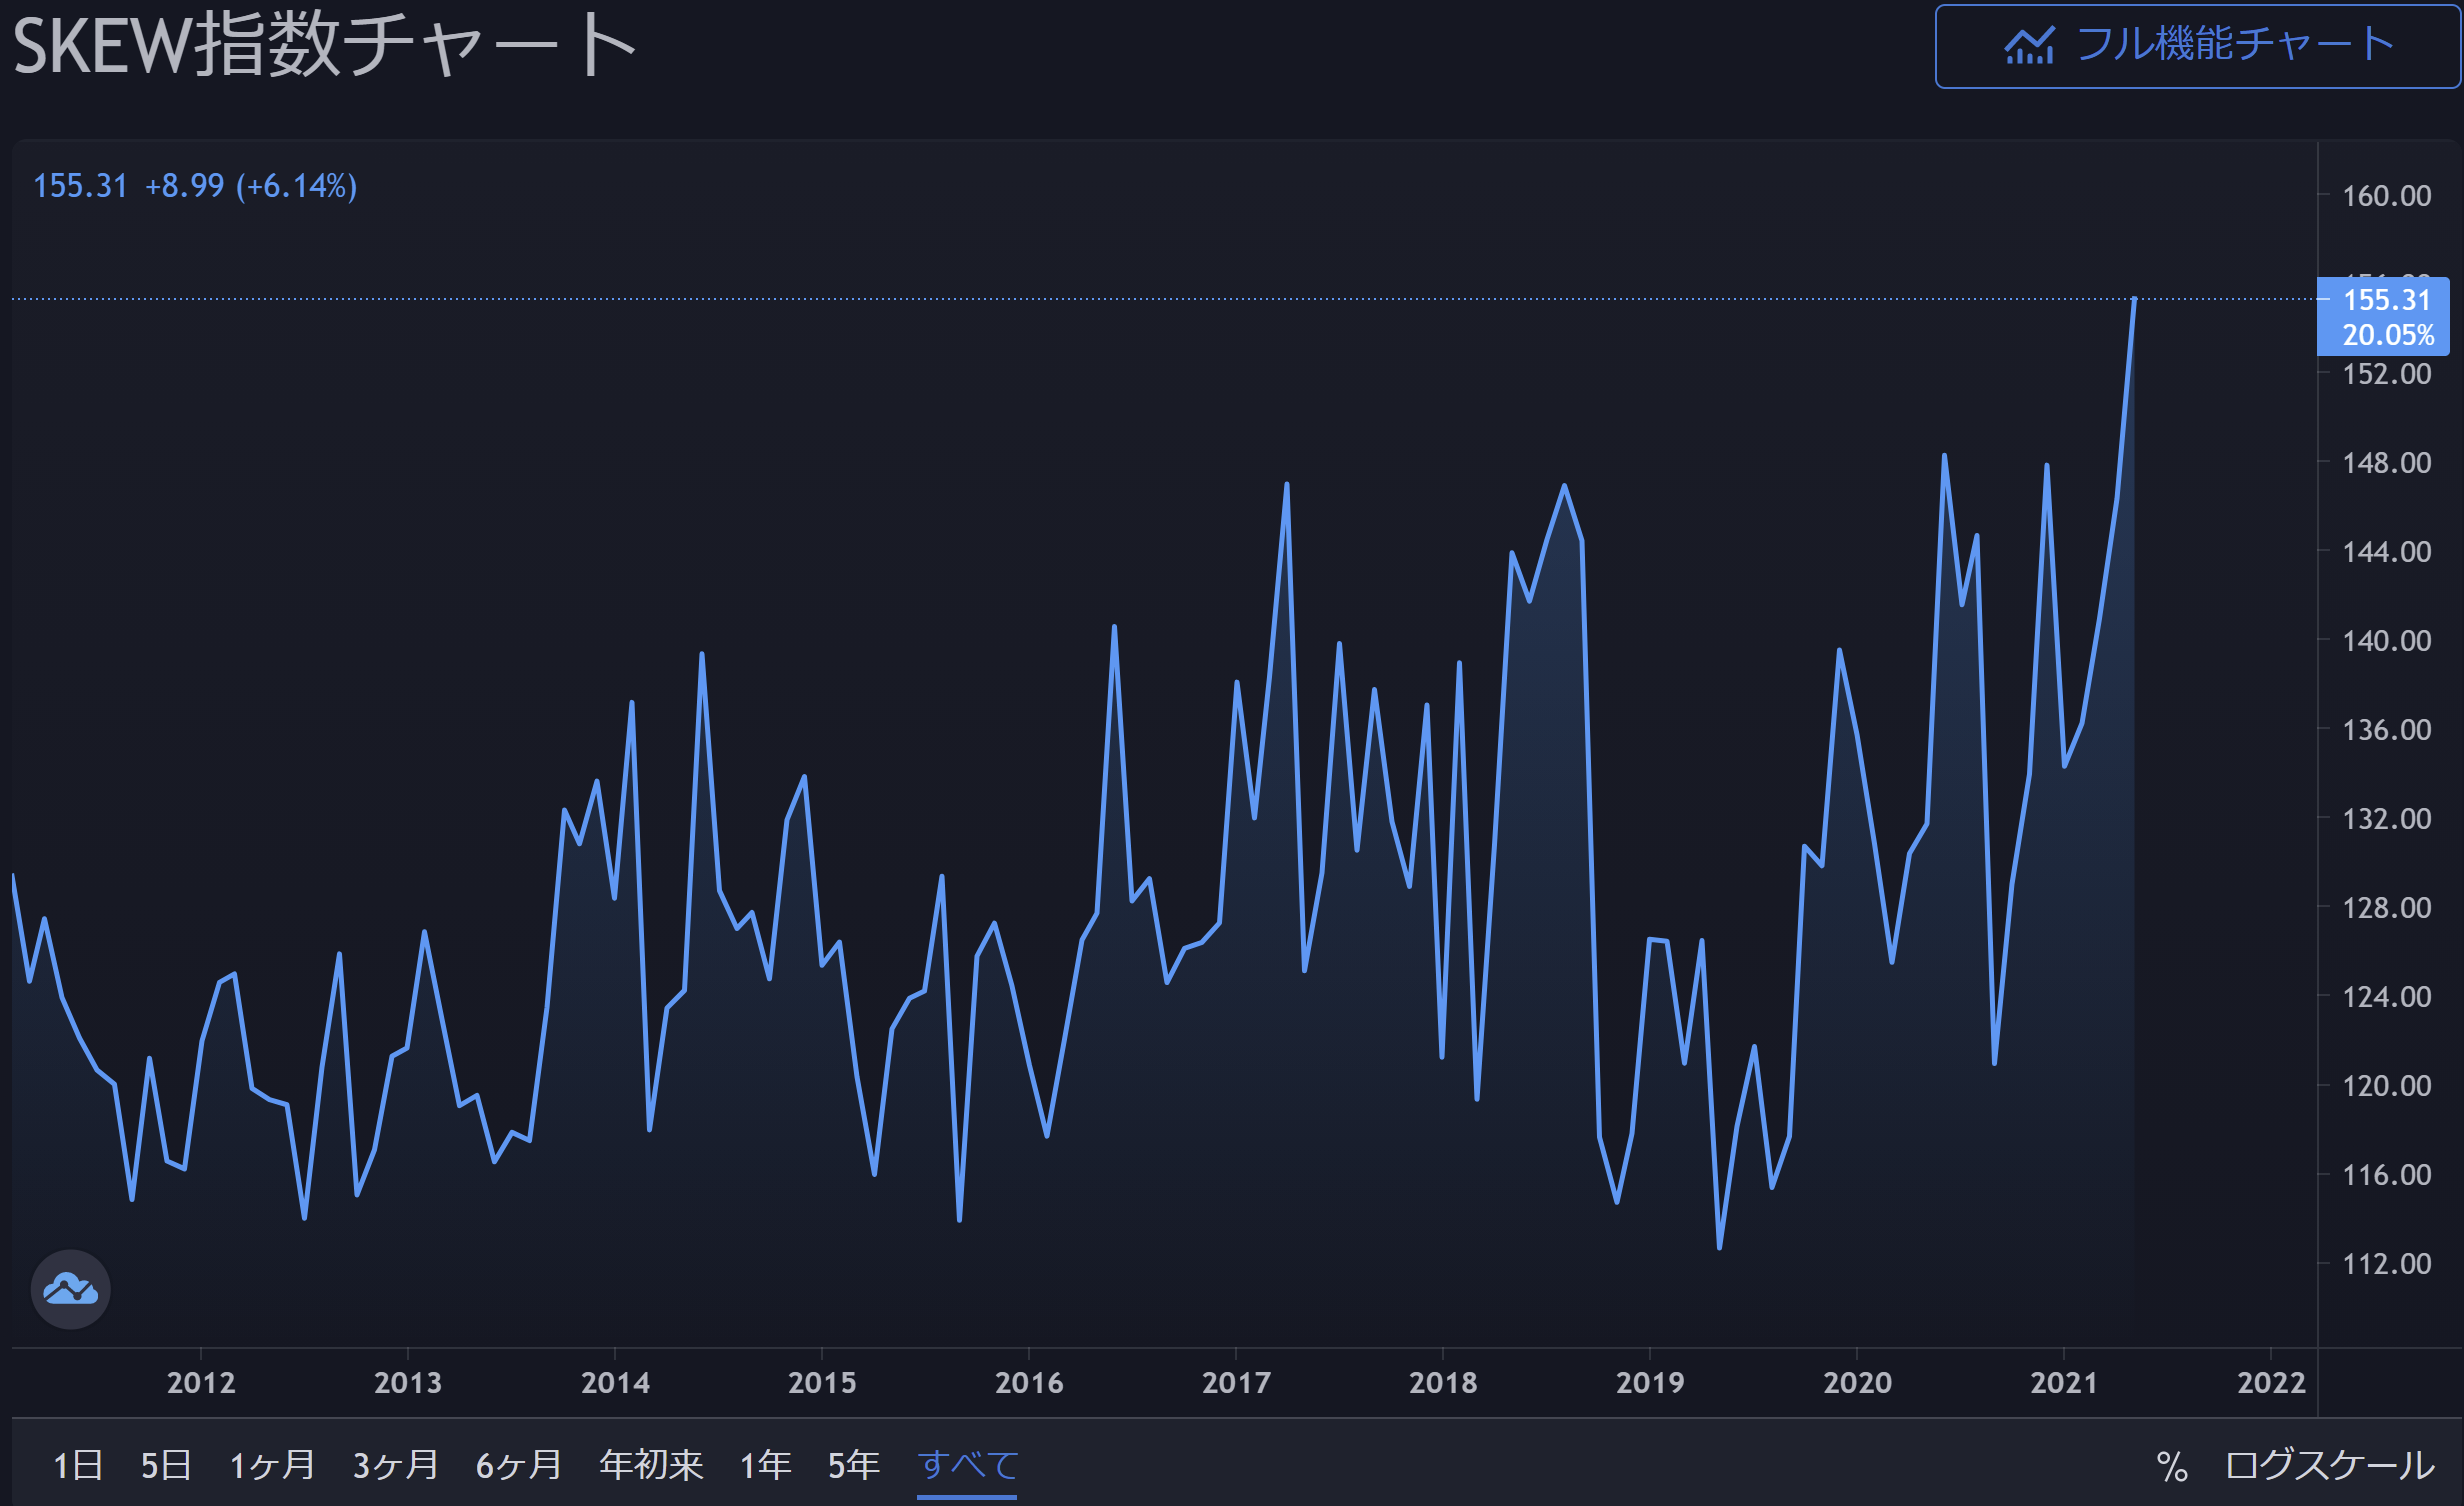Click the 2016 label on time axis
Viewport: 2464px width, 1506px height.
pos(1028,1382)
